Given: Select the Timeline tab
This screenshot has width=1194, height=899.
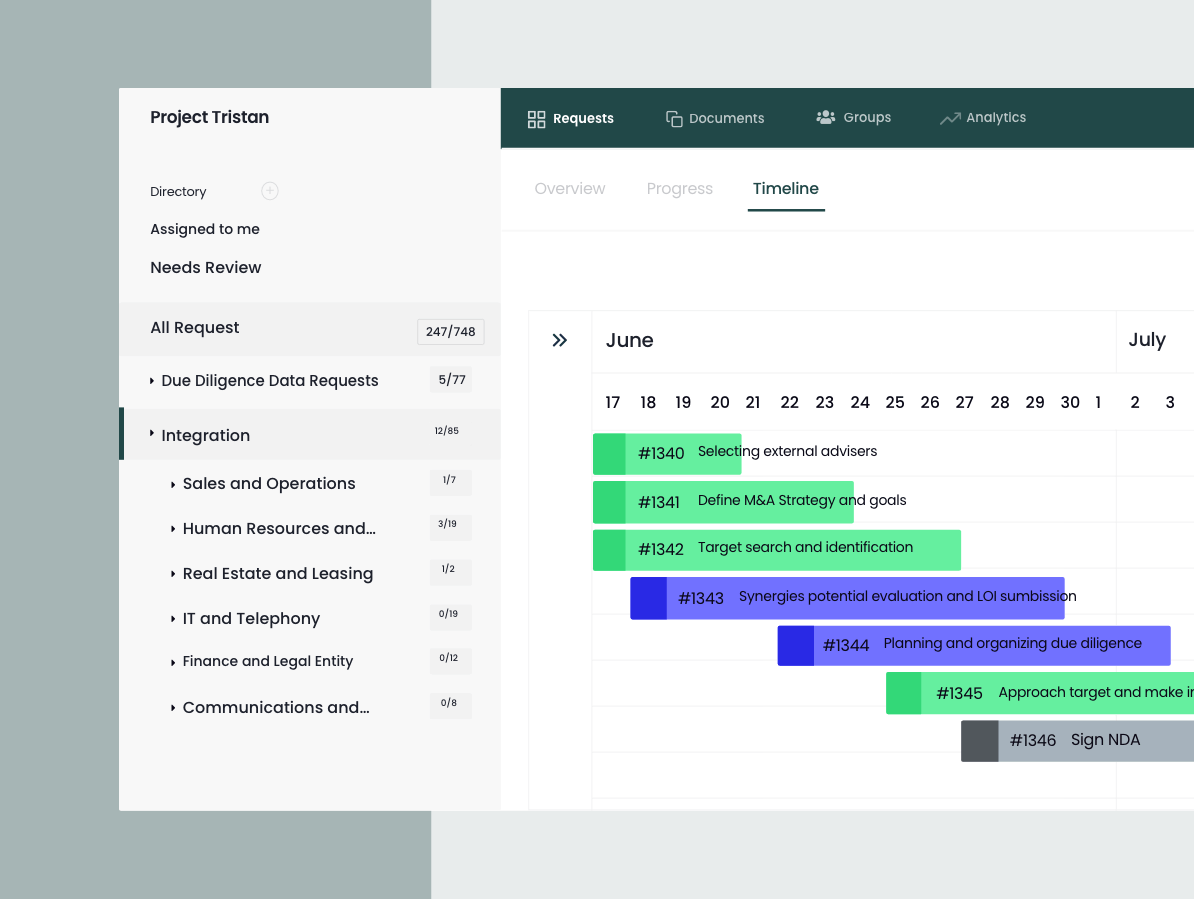Looking at the screenshot, I should 785,189.
